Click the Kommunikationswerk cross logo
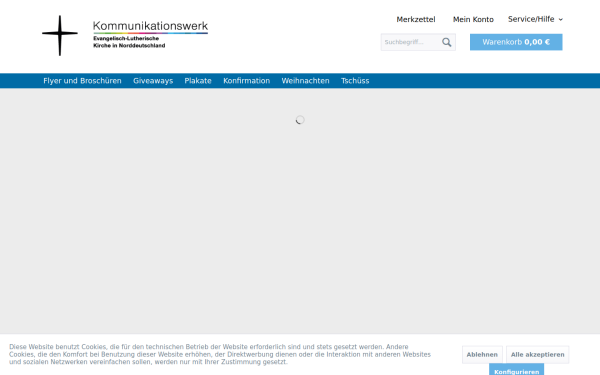 [60, 35]
